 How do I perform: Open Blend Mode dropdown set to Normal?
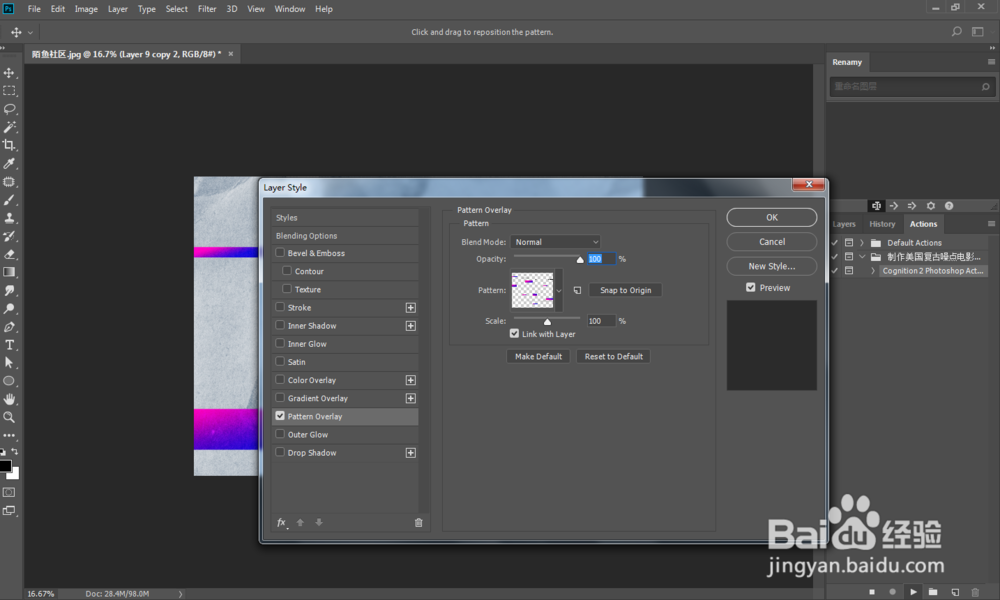(555, 242)
